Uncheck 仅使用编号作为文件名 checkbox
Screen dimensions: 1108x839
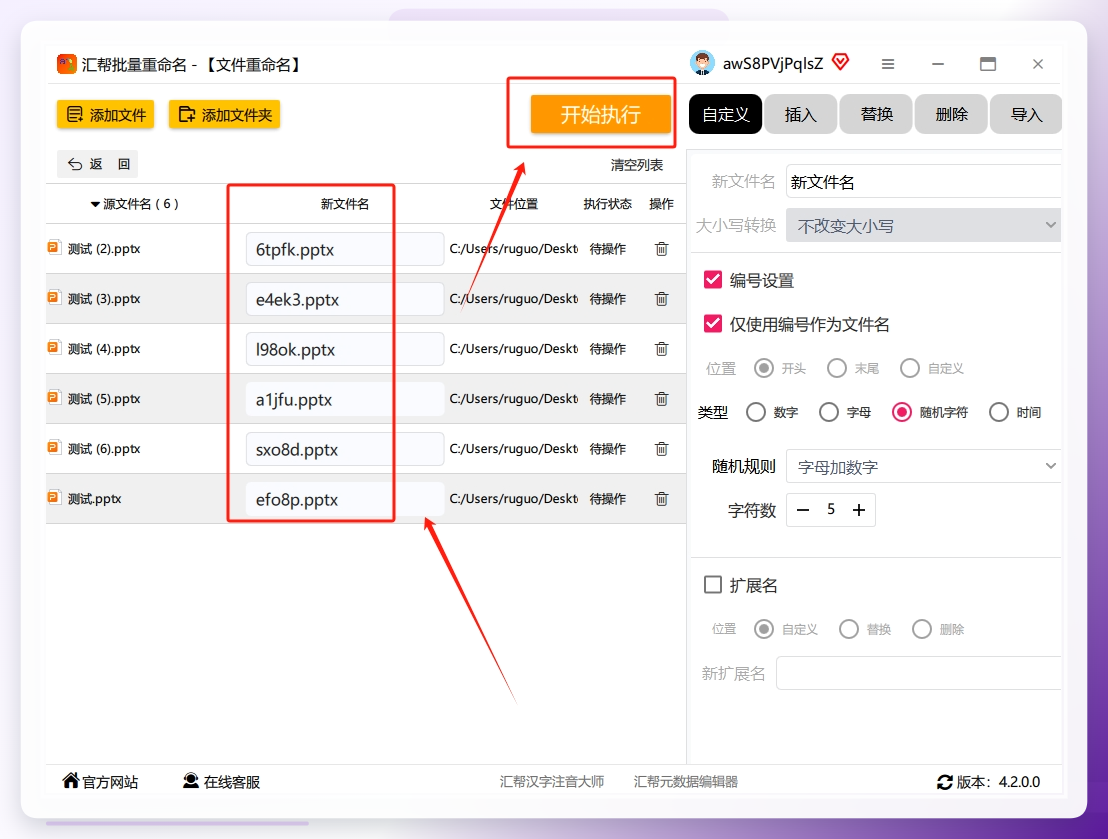coord(713,324)
